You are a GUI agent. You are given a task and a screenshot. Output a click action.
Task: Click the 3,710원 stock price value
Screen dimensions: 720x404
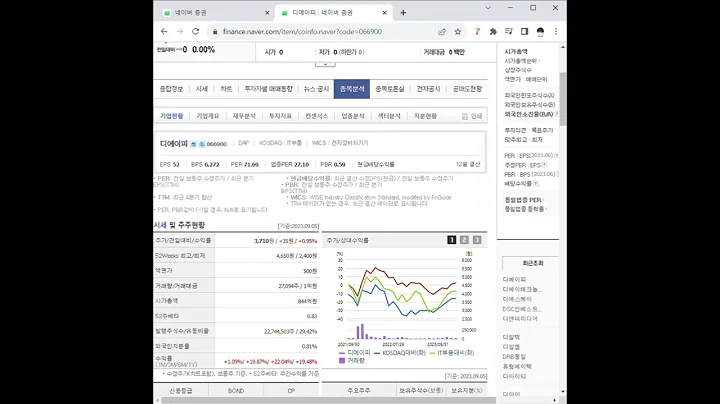point(264,241)
